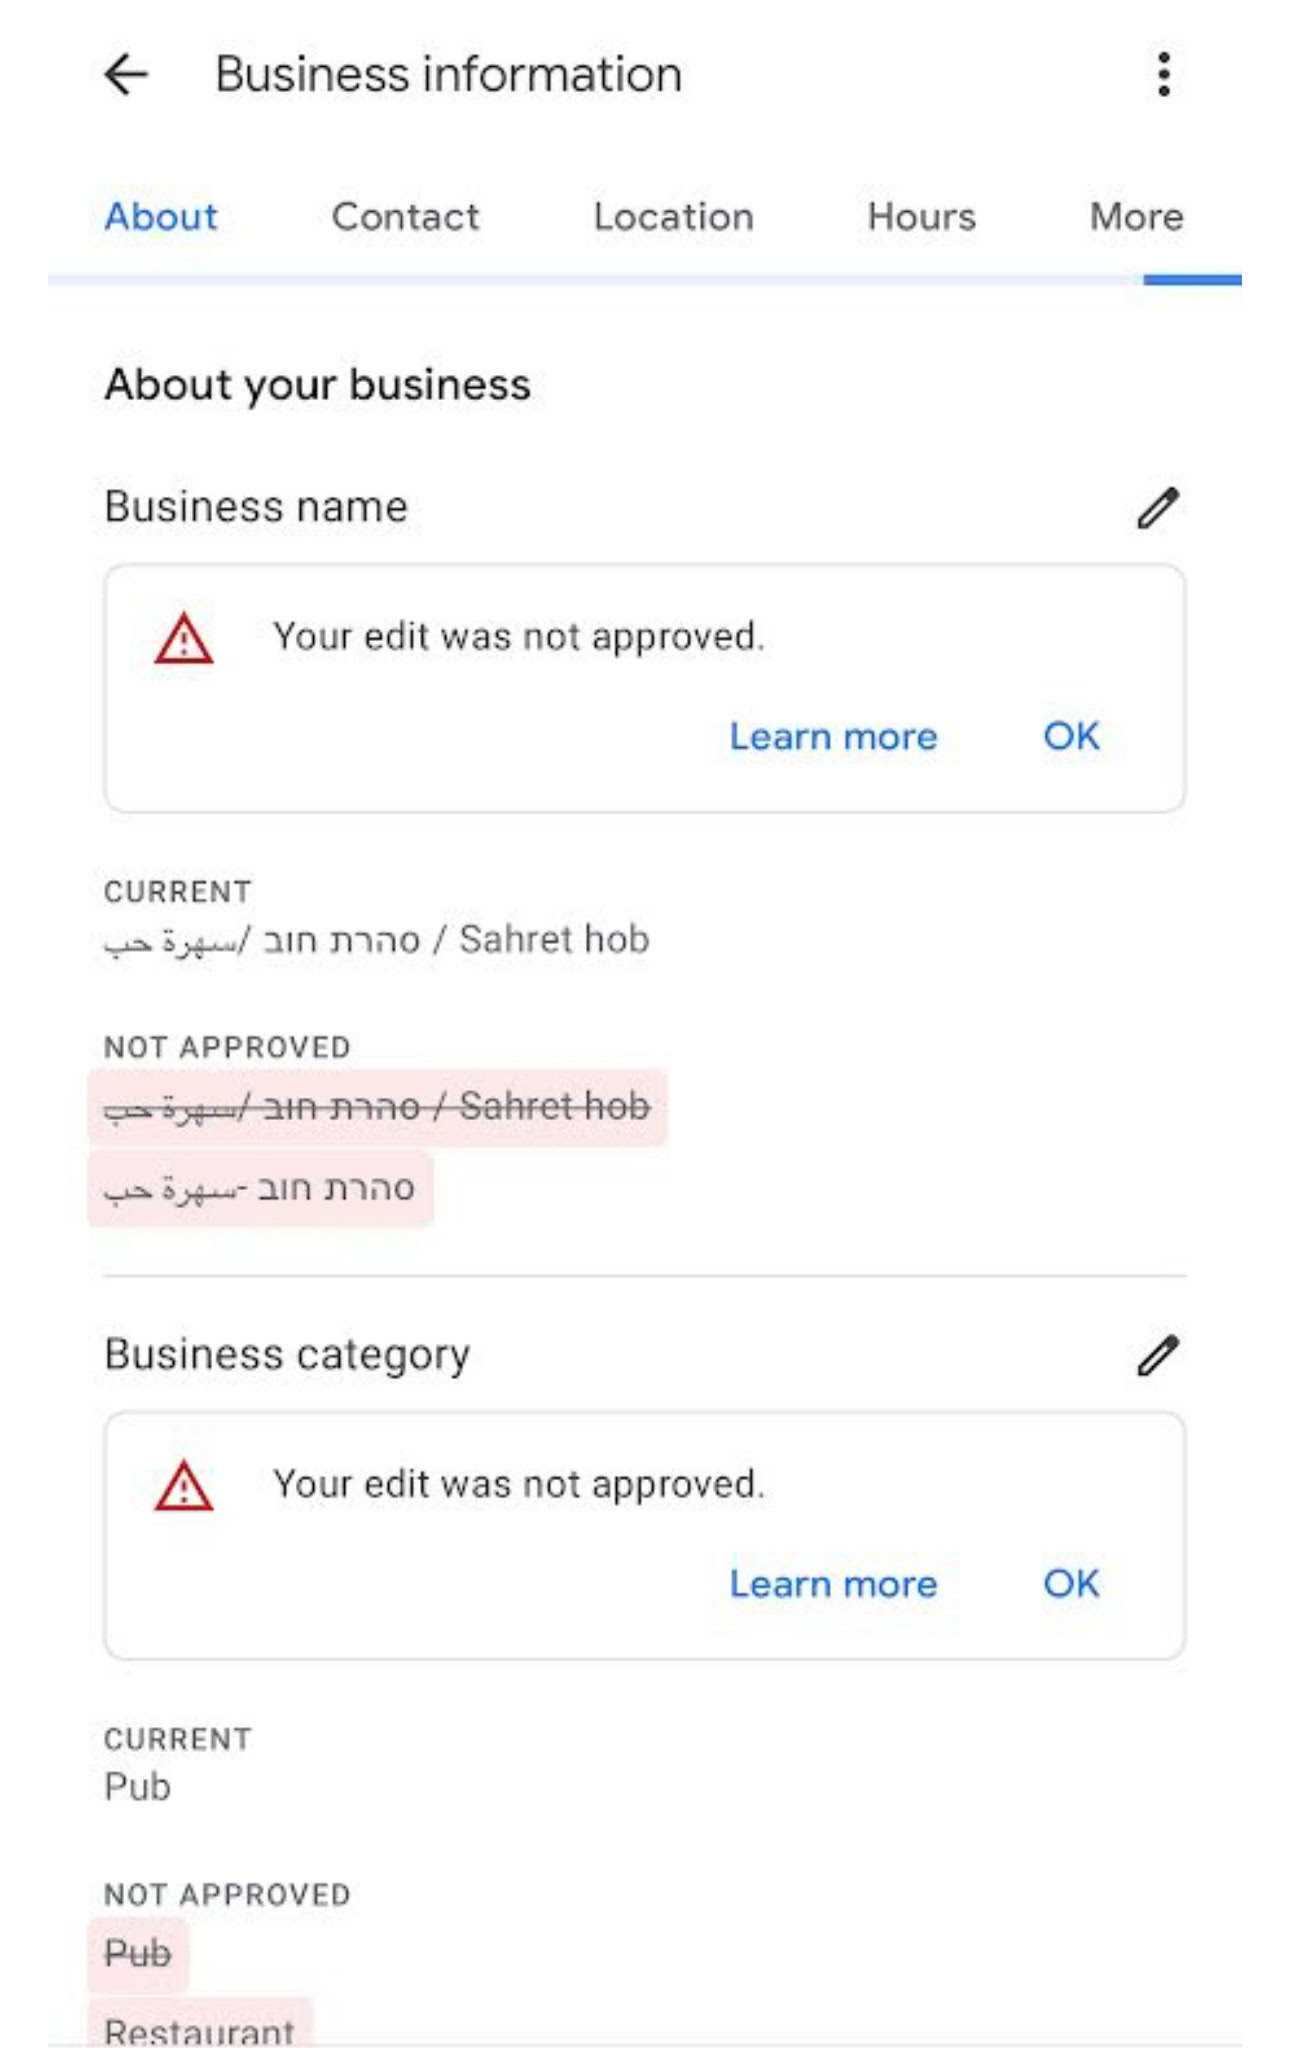Edit business category with pencil icon
This screenshot has height=2048, width=1290.
click(1158, 1356)
